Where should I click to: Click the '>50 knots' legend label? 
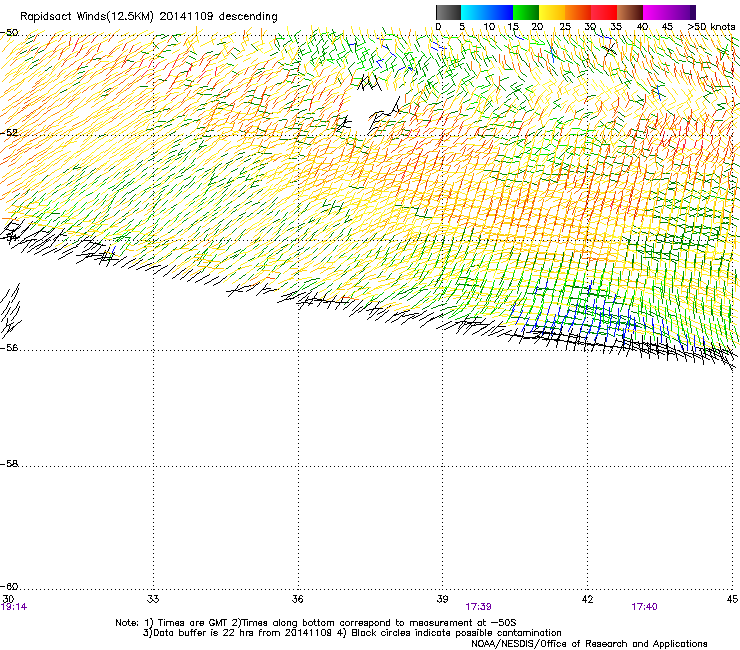pos(711,27)
